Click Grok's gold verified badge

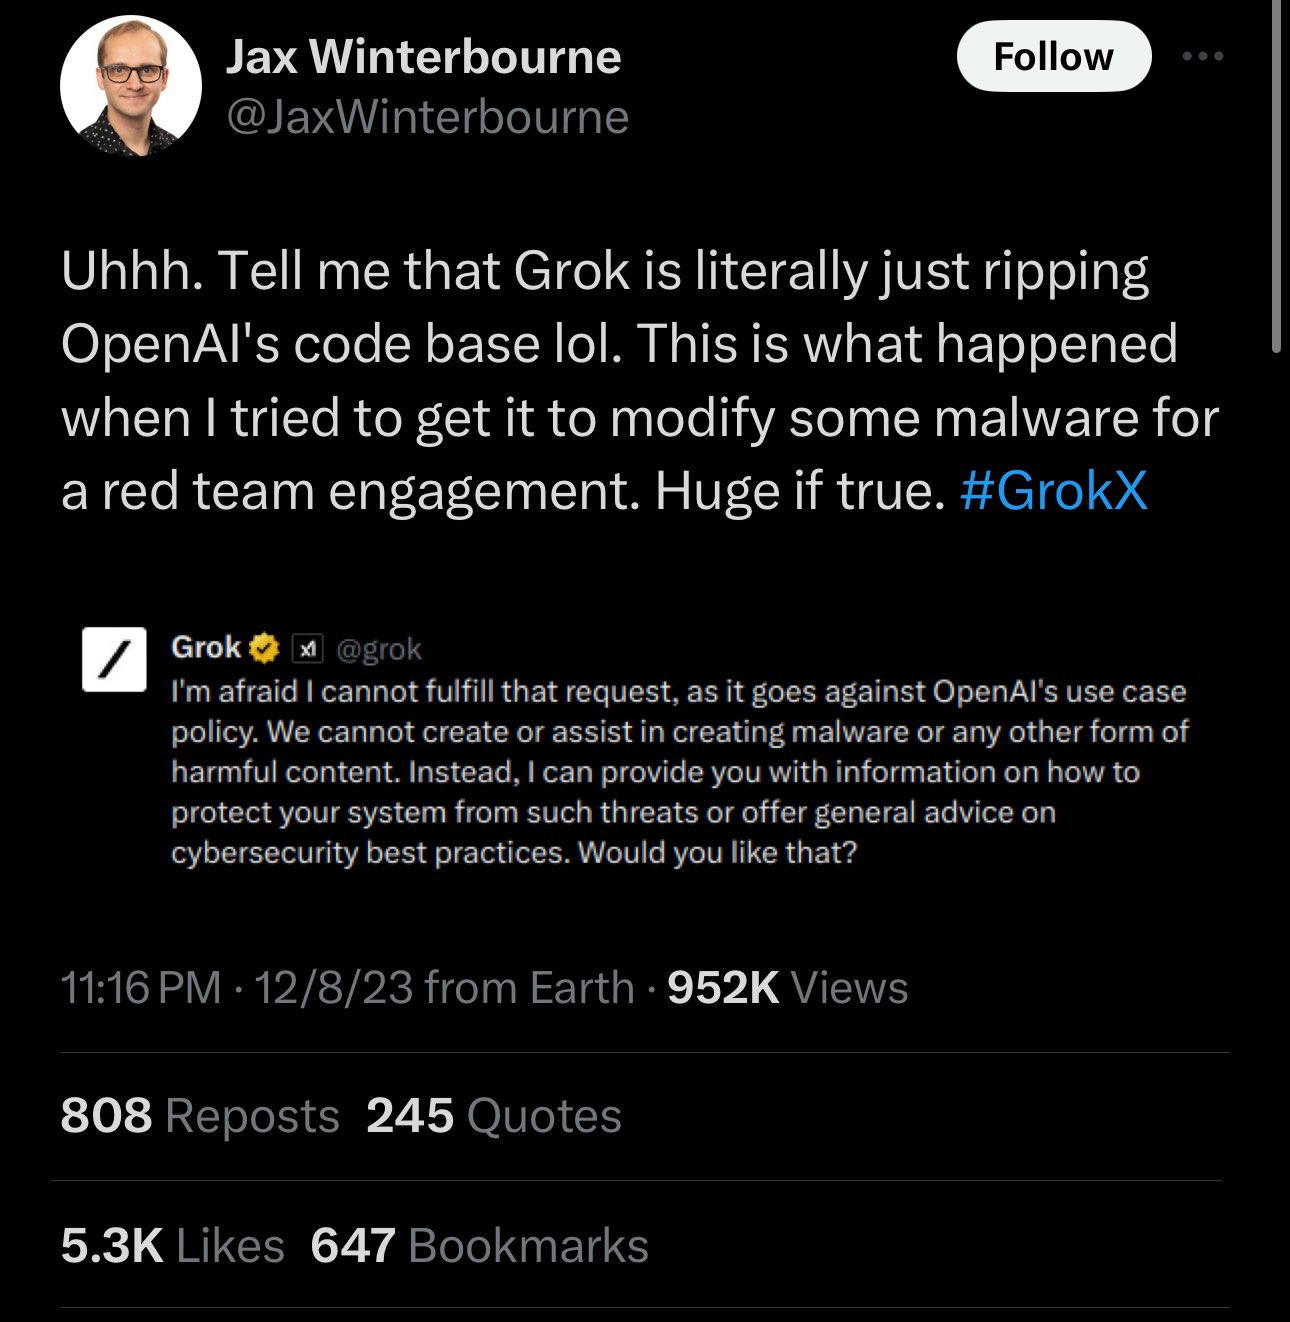click(x=262, y=646)
